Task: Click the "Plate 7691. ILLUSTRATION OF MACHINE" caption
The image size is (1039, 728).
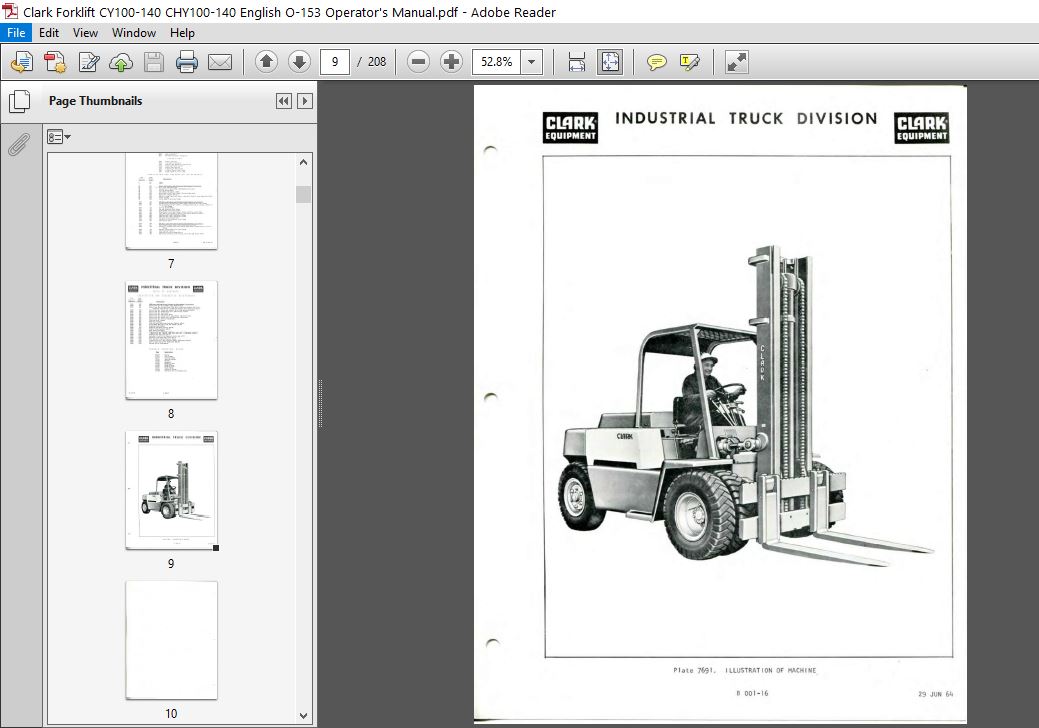Action: [745, 670]
